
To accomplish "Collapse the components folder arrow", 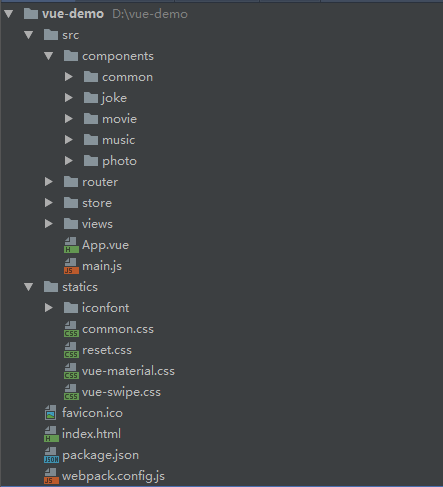I will [49, 56].
